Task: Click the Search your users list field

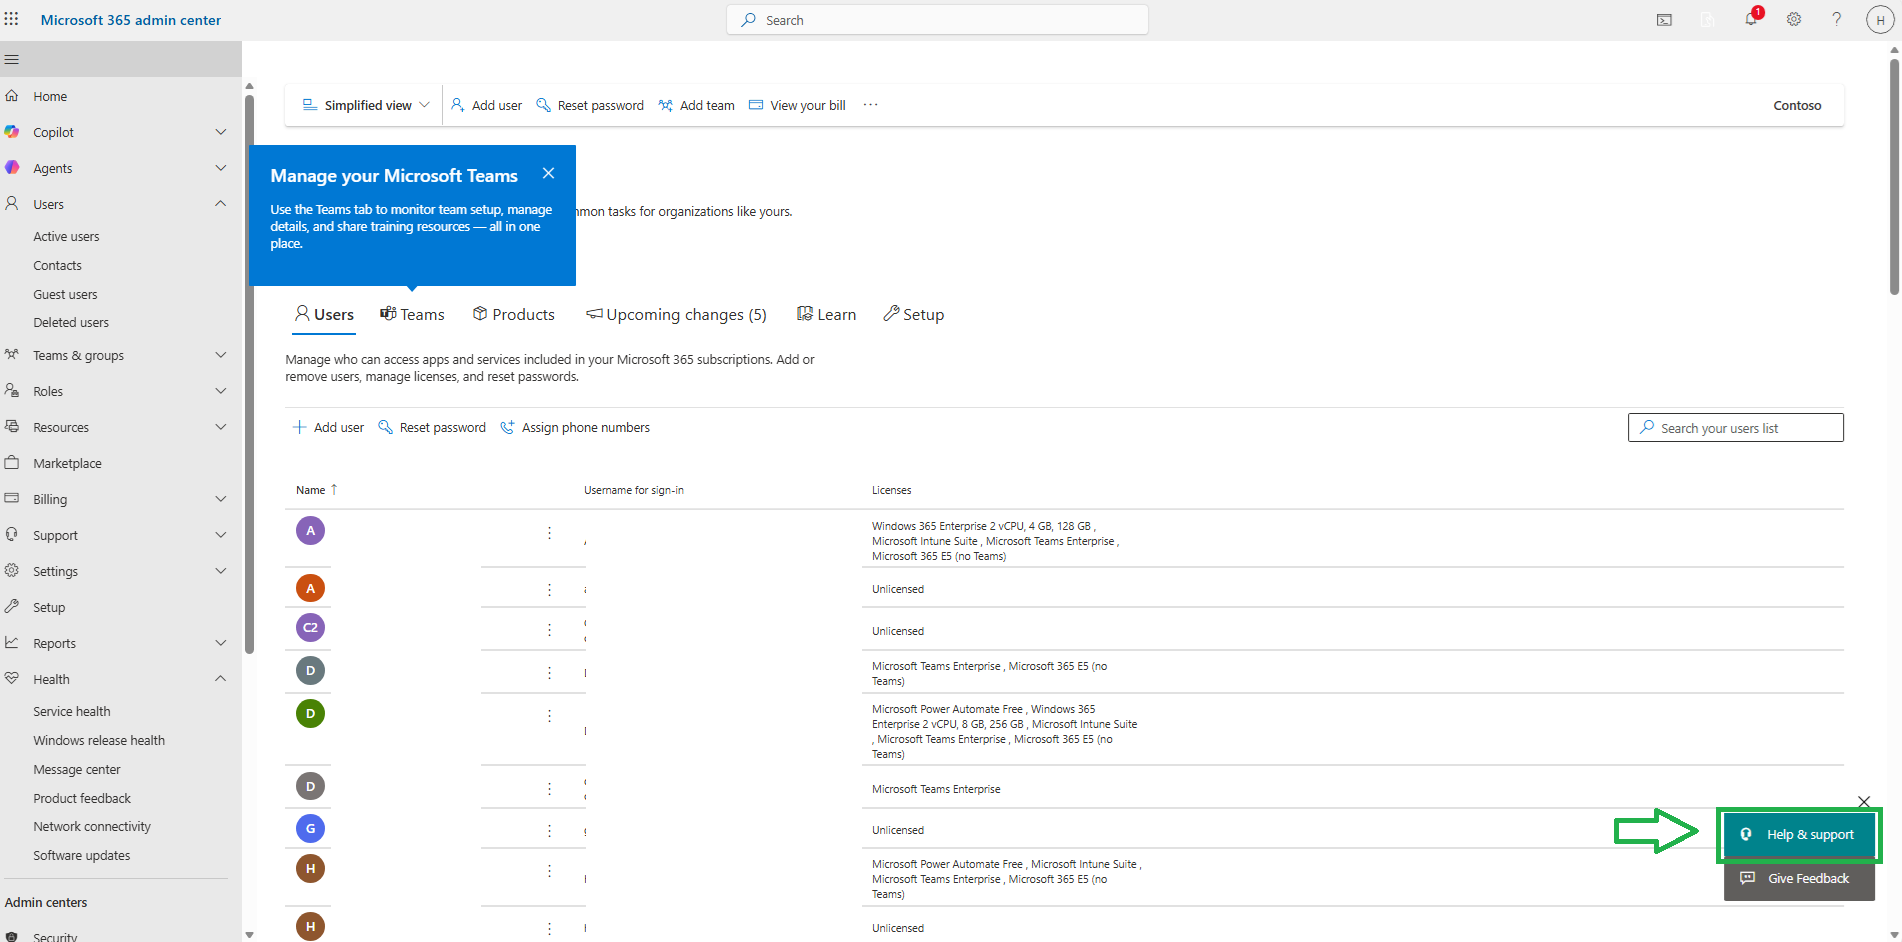Action: click(x=1735, y=428)
